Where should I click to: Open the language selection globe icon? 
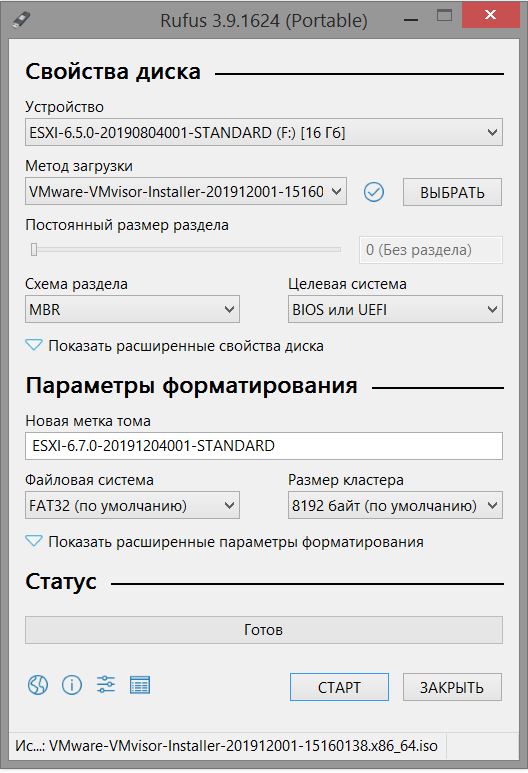pyautogui.click(x=38, y=685)
